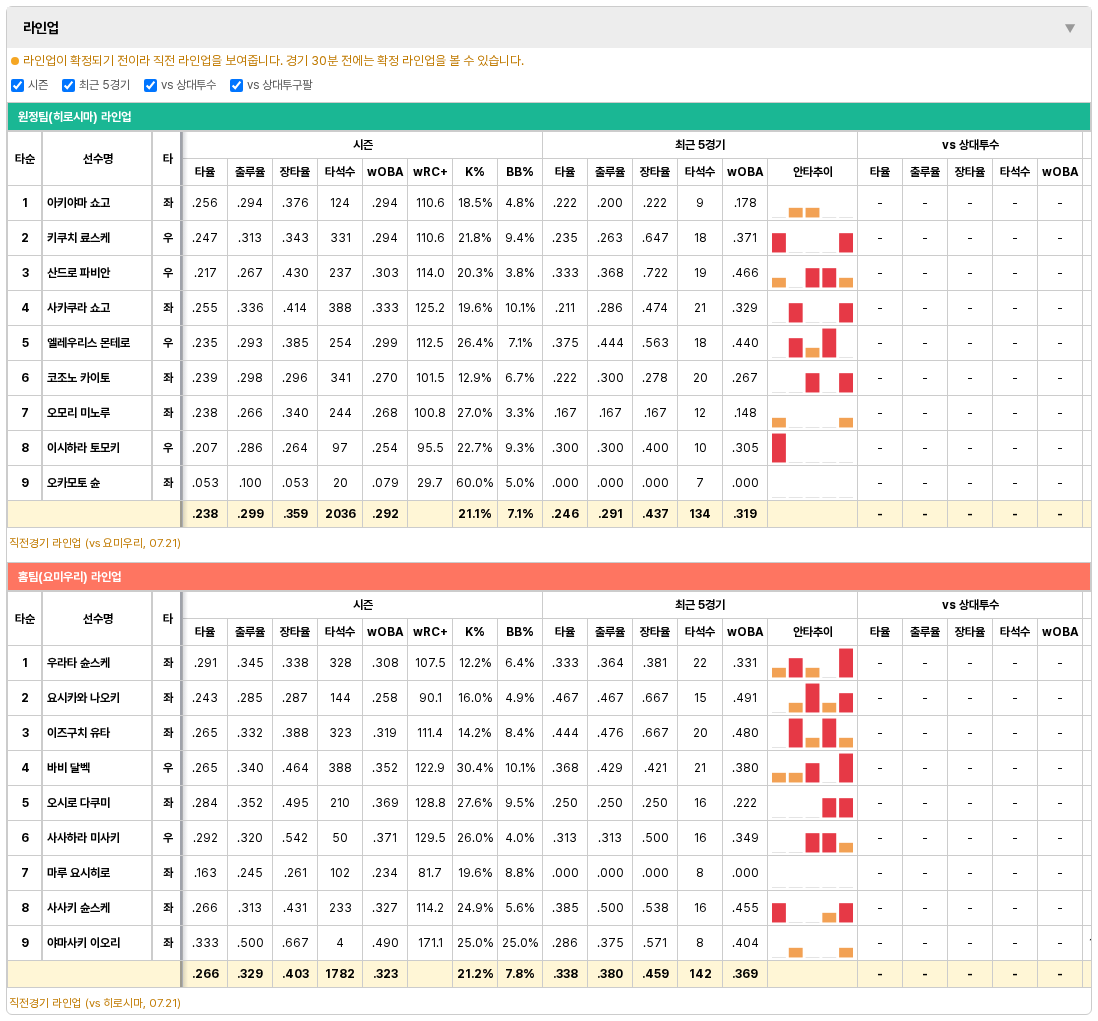Open player 아키야마 쇼고 in the Hiroshima lineup
This screenshot has height=1021, width=1098.
click(78, 203)
